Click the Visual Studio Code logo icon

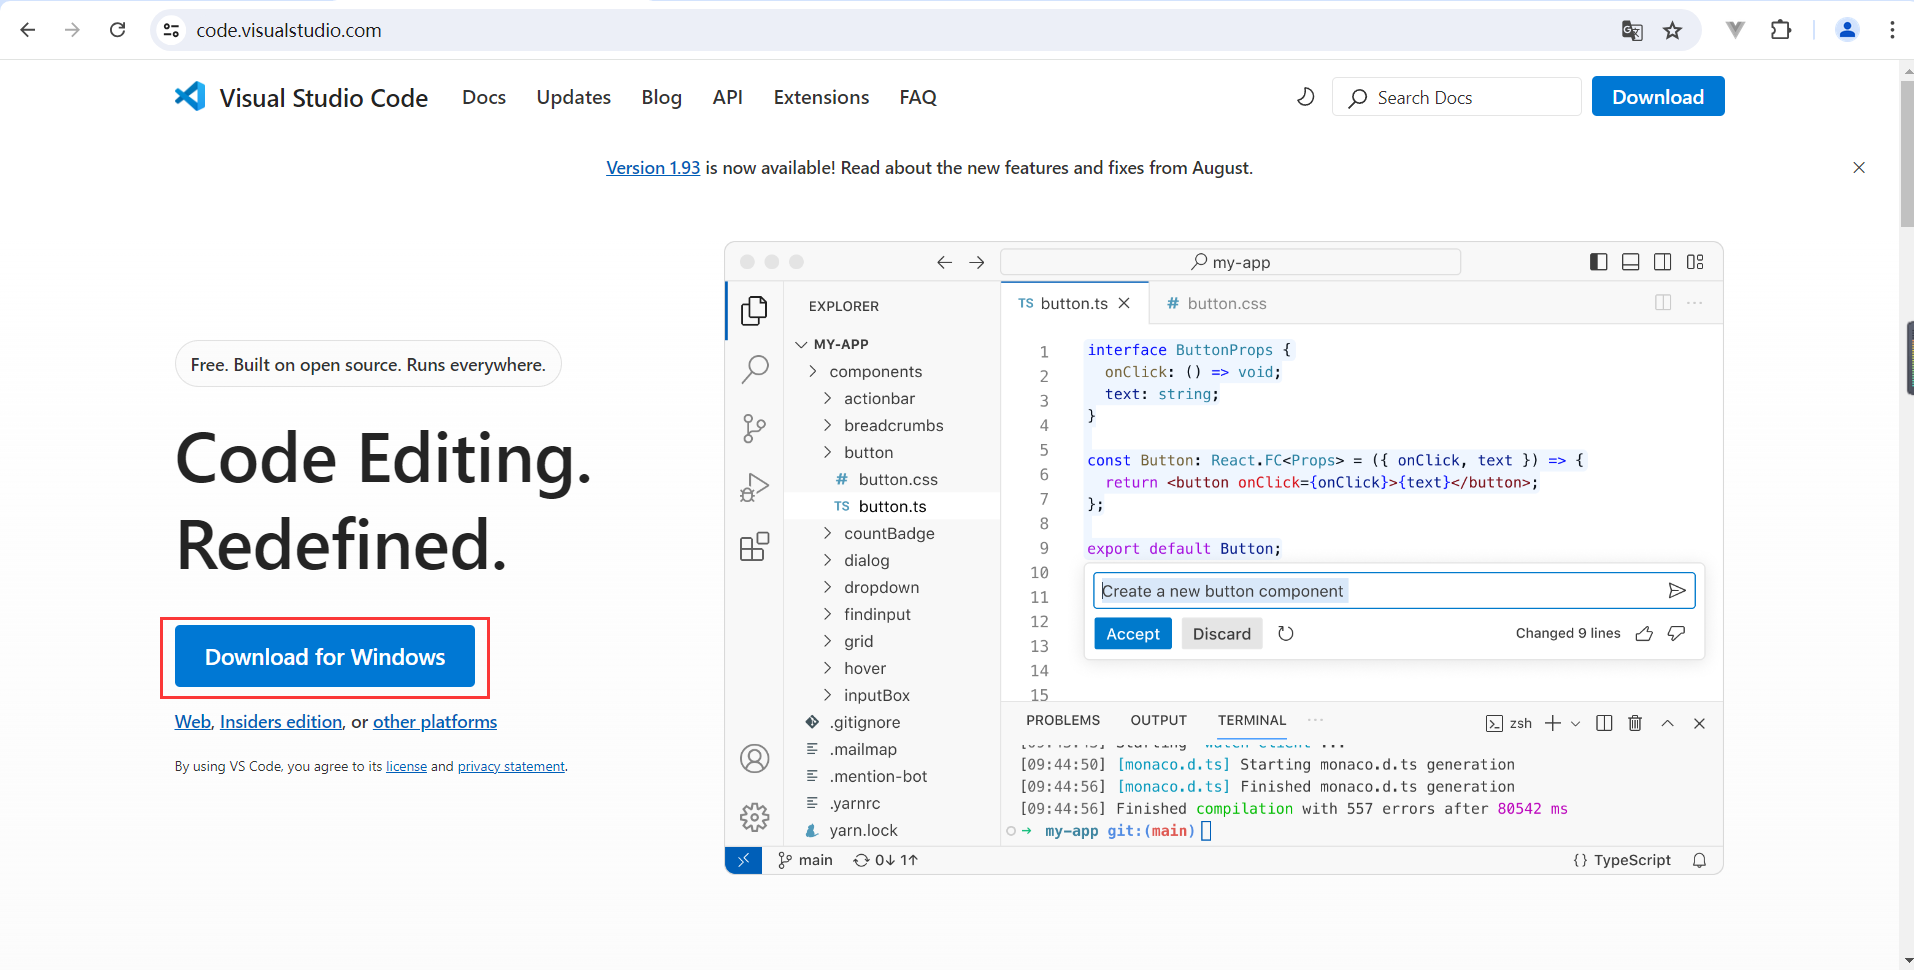[x=190, y=96]
